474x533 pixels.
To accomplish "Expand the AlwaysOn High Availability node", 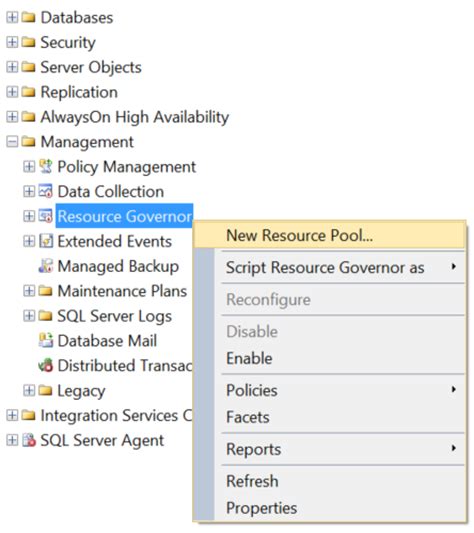I will 12,117.
